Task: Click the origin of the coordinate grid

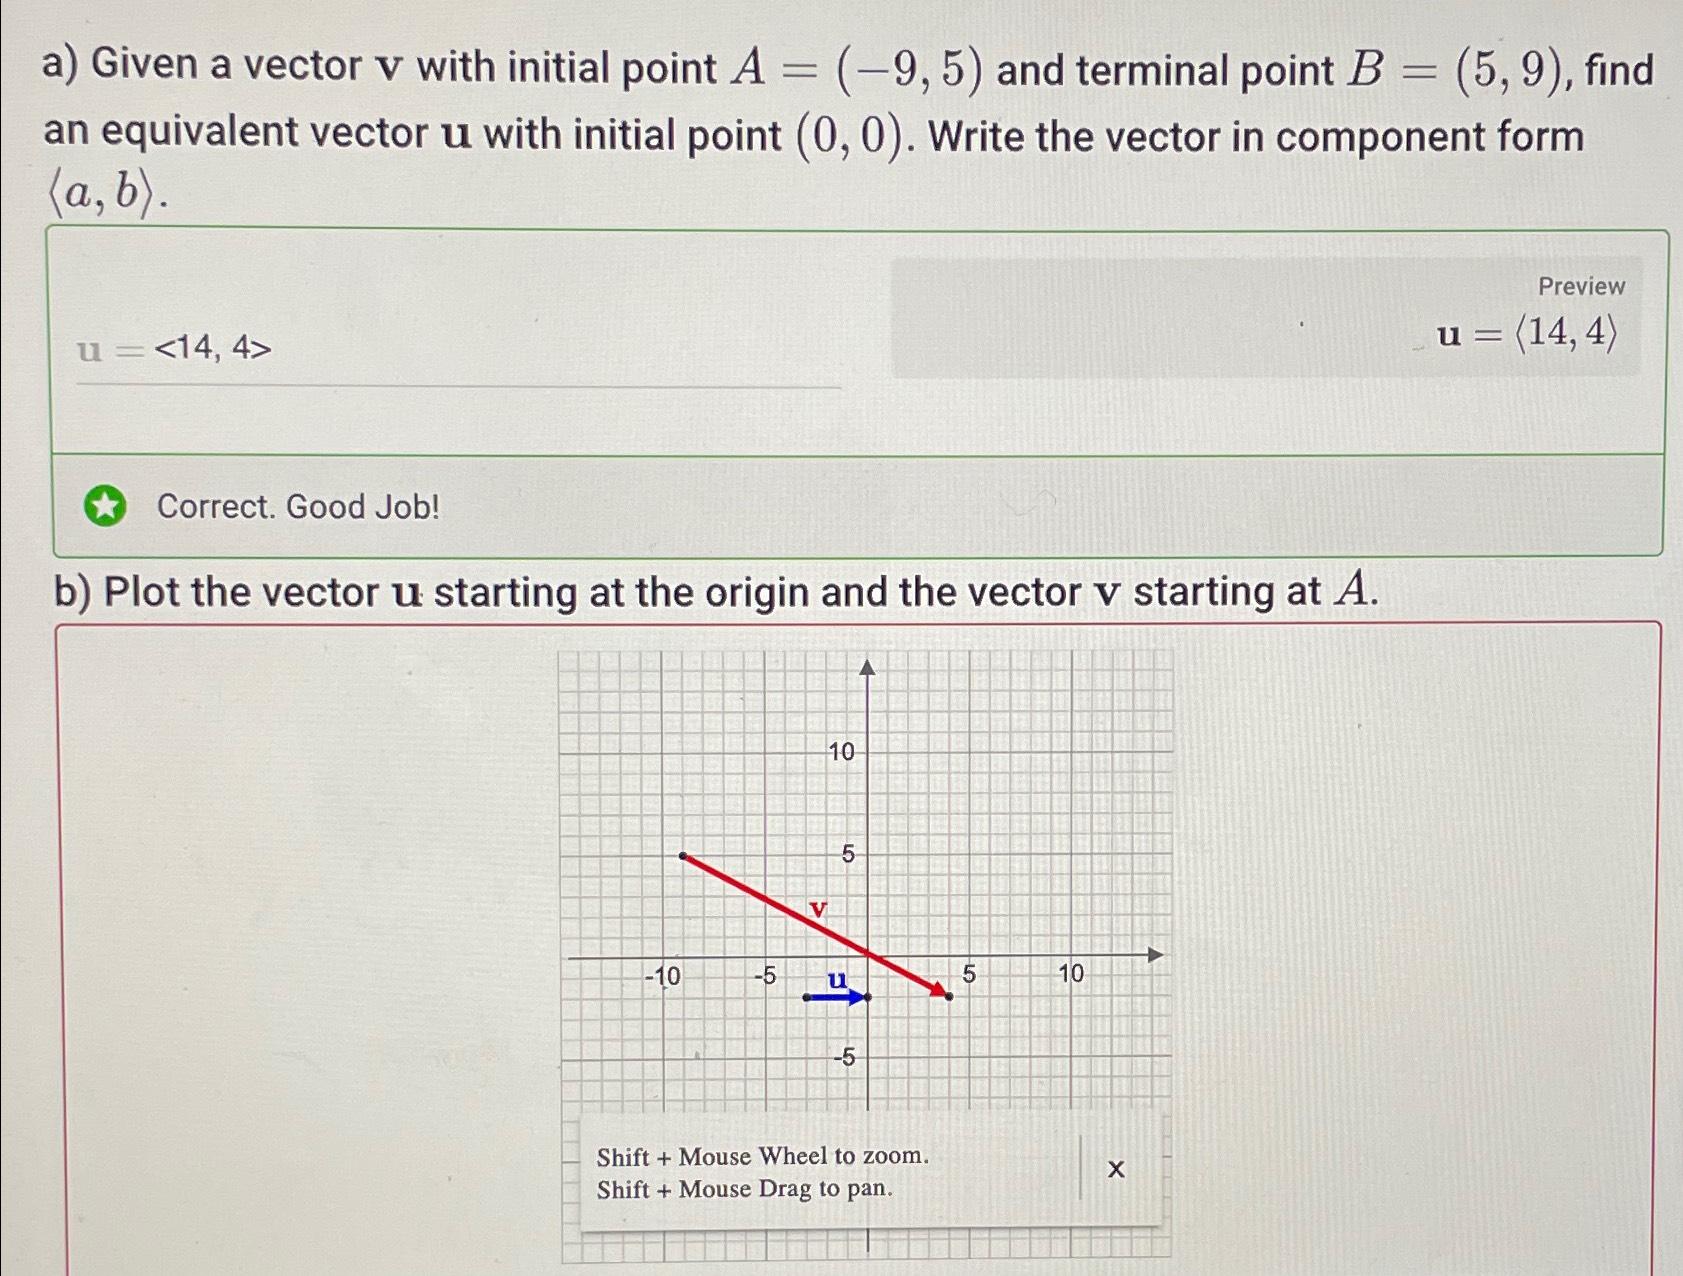Action: click(x=866, y=958)
